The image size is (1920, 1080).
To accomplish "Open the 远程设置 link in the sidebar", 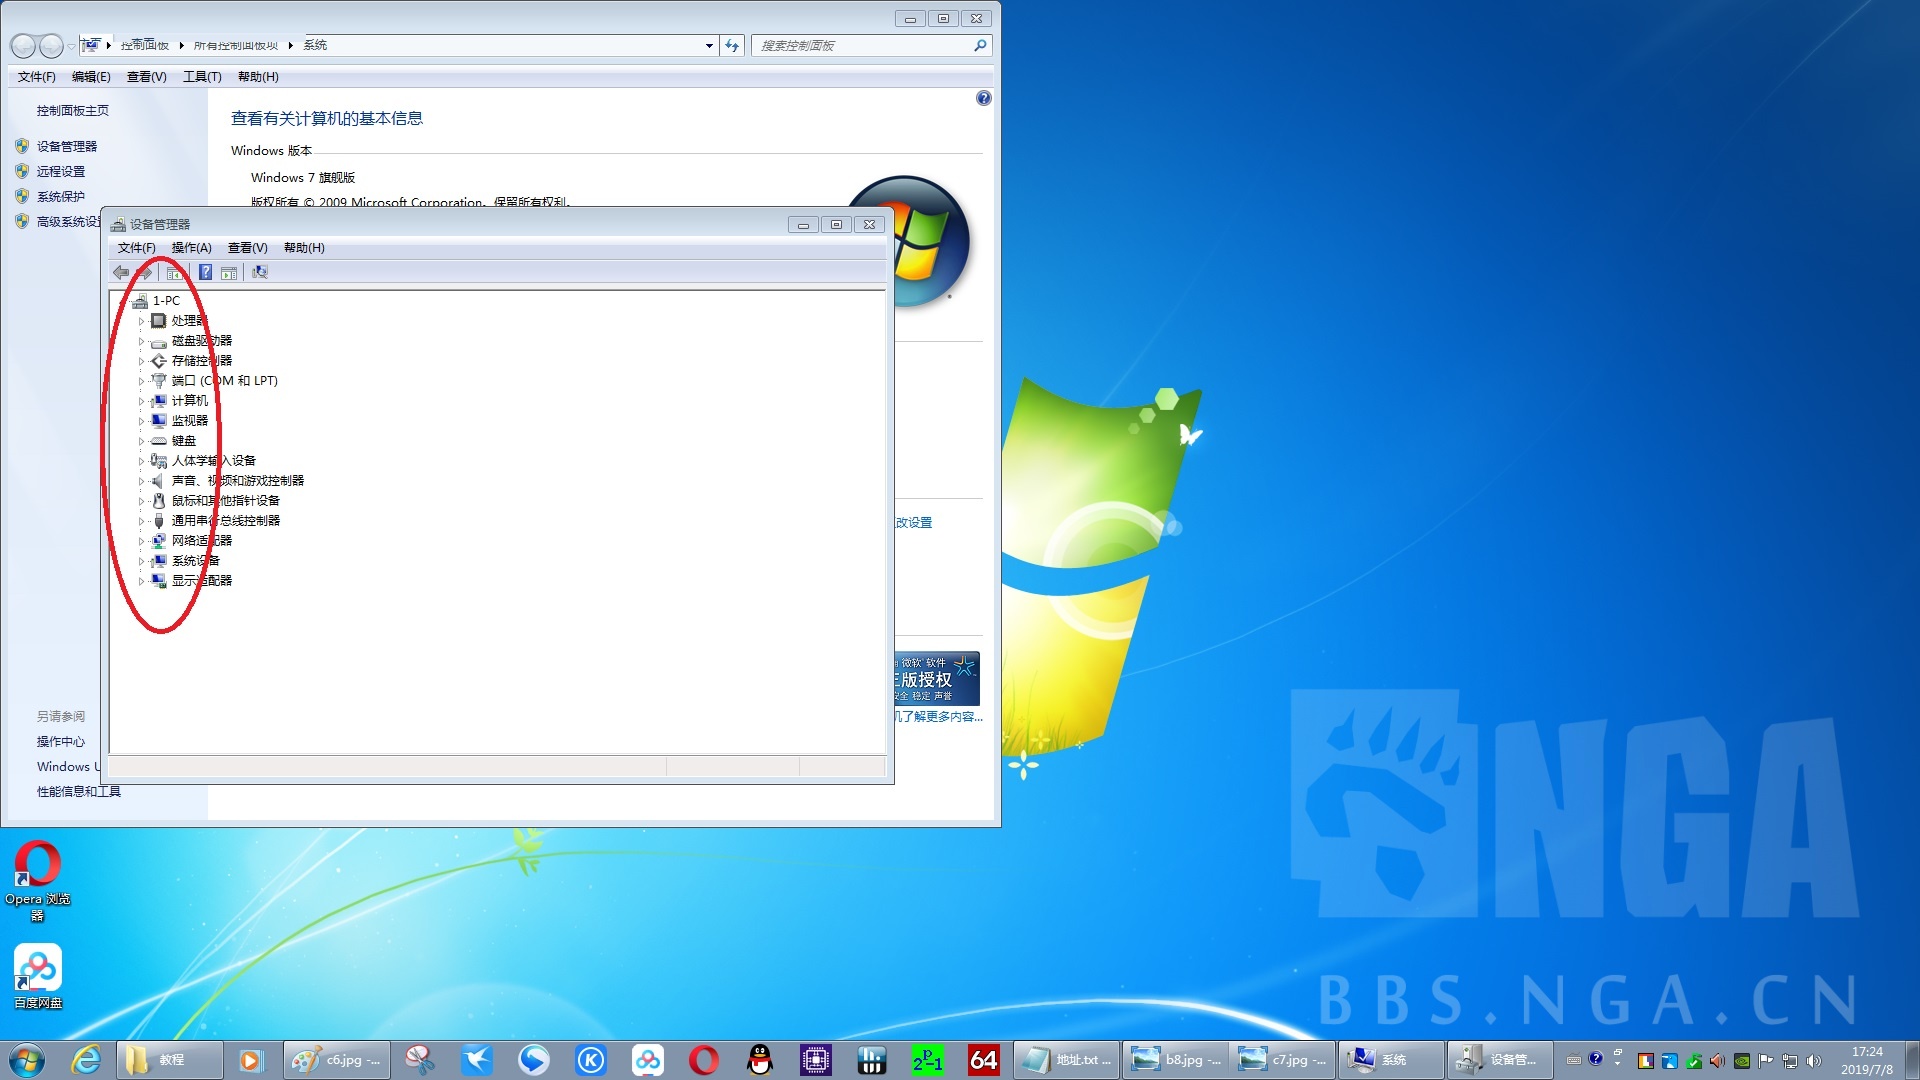I will pyautogui.click(x=61, y=171).
